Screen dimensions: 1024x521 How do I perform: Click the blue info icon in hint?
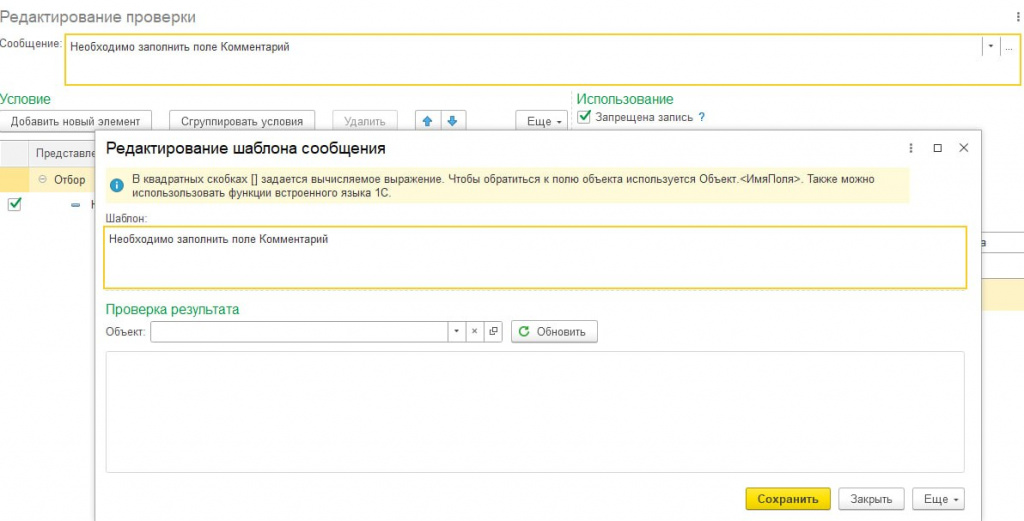coord(117,185)
